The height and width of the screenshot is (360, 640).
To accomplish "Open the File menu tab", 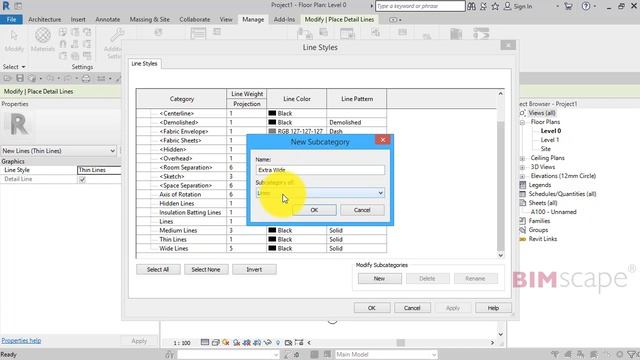I will pos(11,19).
